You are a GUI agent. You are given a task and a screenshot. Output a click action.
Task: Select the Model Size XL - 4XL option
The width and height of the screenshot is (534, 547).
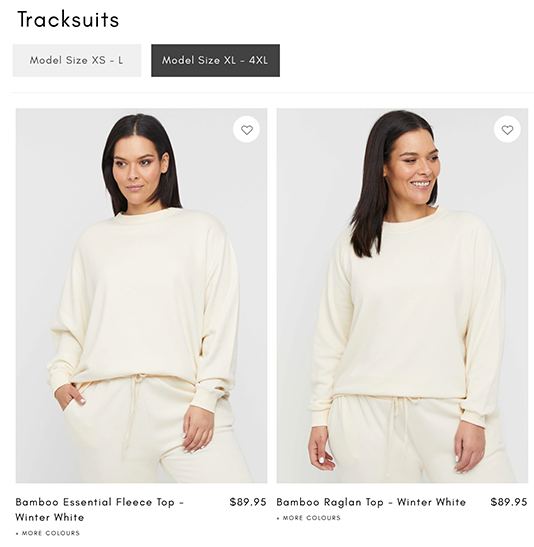[x=215, y=60]
